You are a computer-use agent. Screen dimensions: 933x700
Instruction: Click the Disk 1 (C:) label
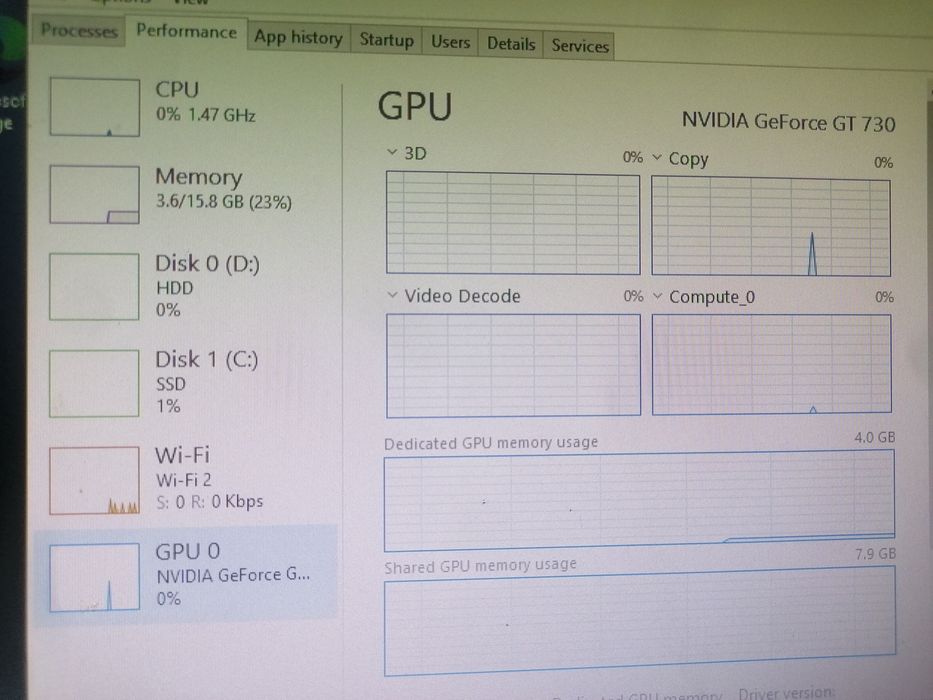(x=207, y=360)
